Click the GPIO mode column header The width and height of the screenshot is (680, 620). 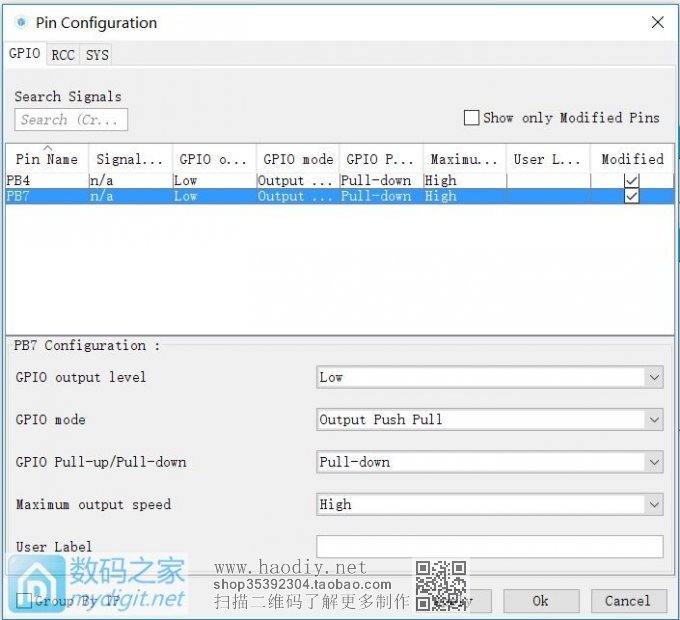[298, 159]
